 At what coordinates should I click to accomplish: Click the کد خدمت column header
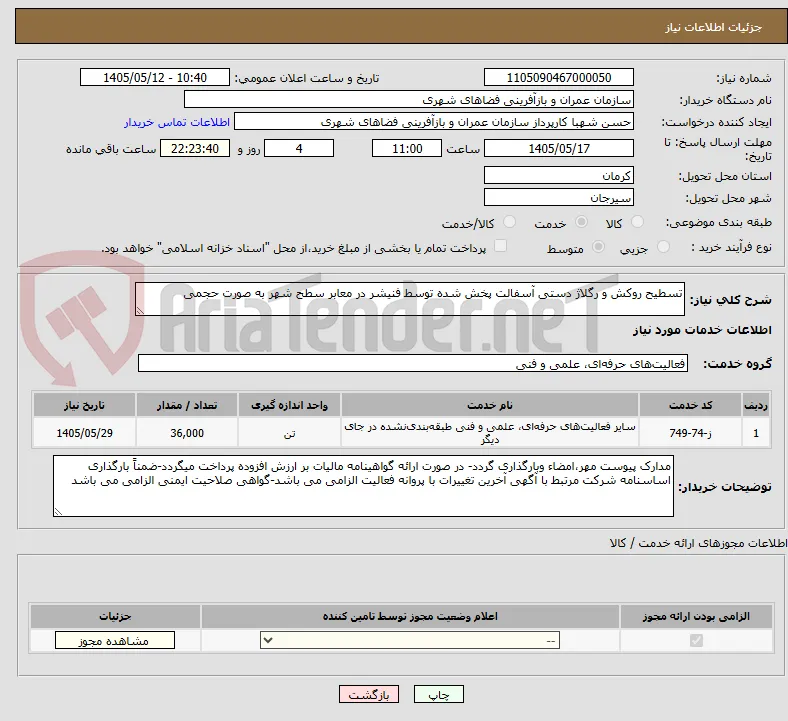coord(691,405)
